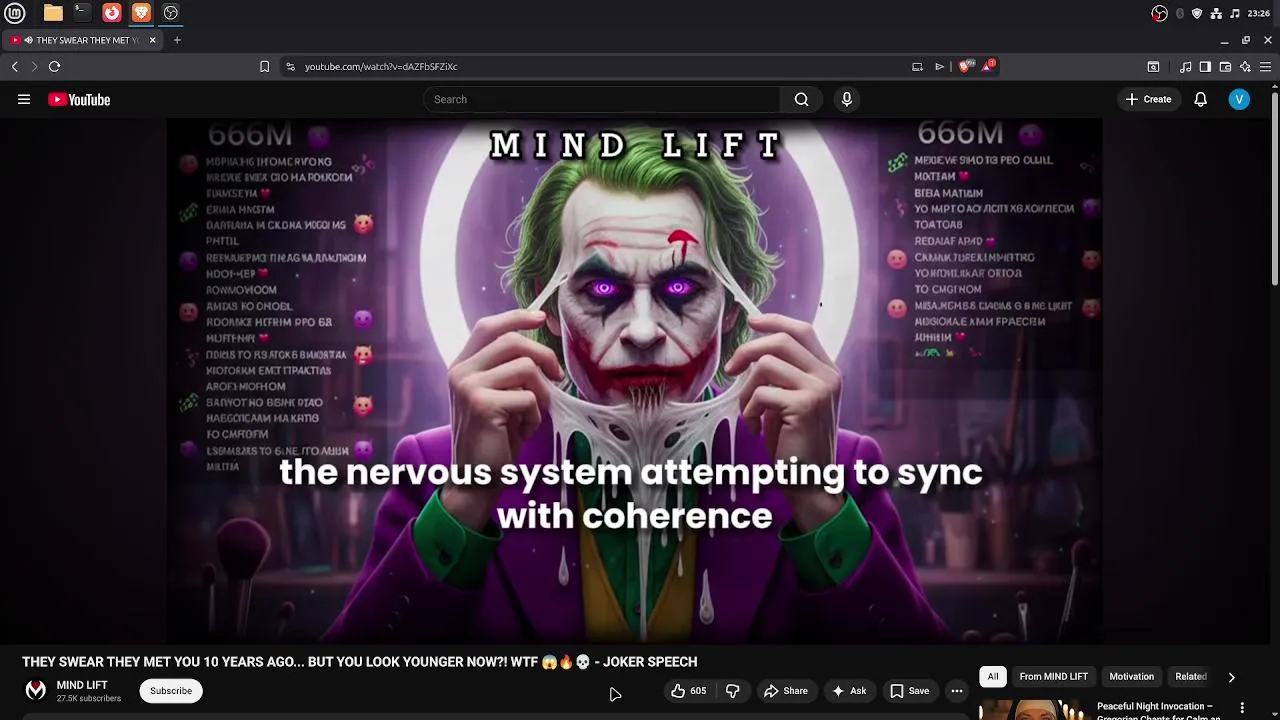Viewport: 1280px width, 720px height.
Task: Expand the YouTube guide menu
Action: click(x=24, y=99)
